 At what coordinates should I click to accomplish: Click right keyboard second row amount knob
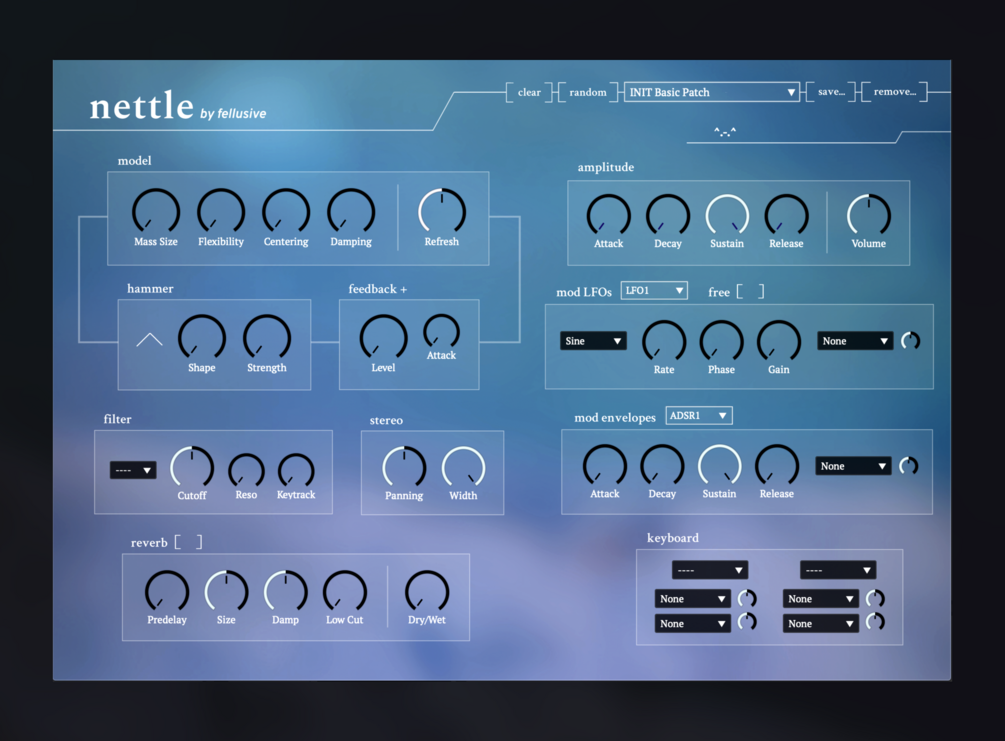pyautogui.click(x=875, y=622)
